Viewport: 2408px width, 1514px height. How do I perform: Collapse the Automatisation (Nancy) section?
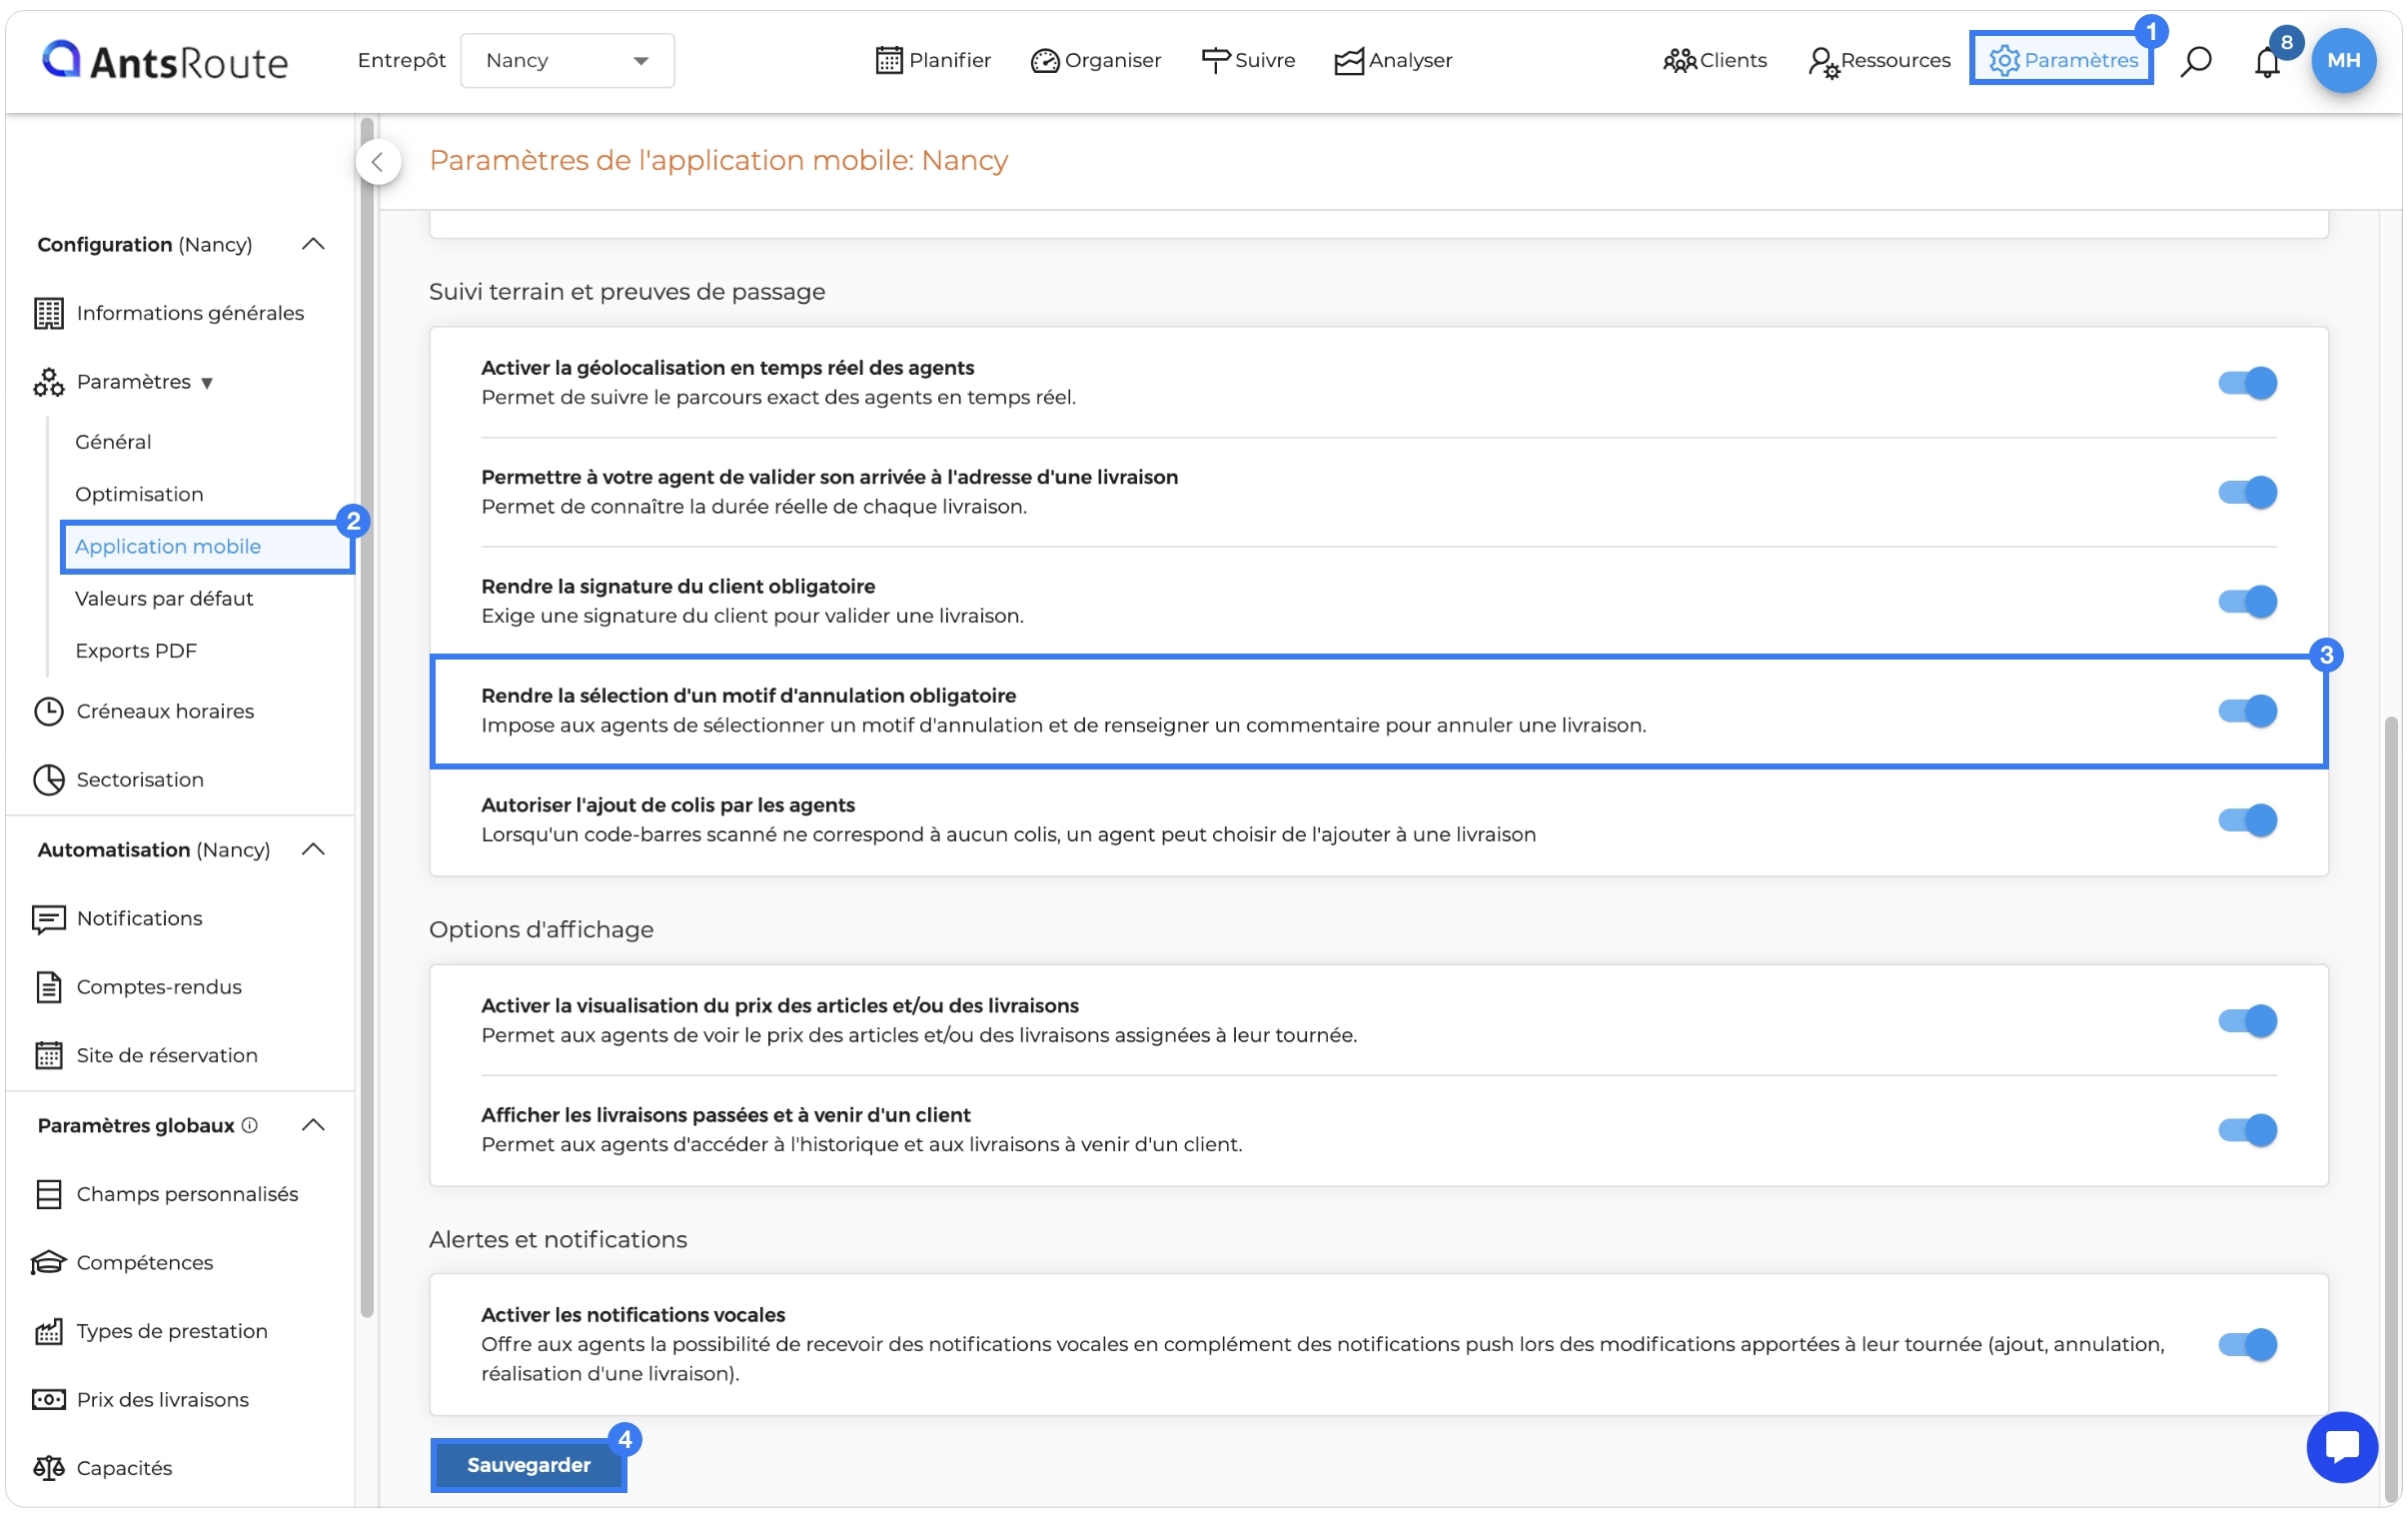coord(313,849)
